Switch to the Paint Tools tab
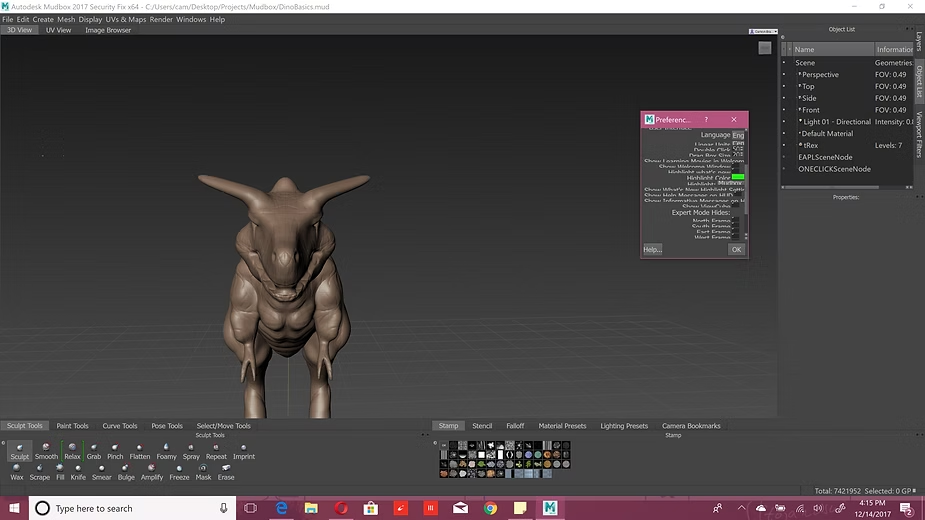Screen dimensions: 925x520 click(x=72, y=426)
